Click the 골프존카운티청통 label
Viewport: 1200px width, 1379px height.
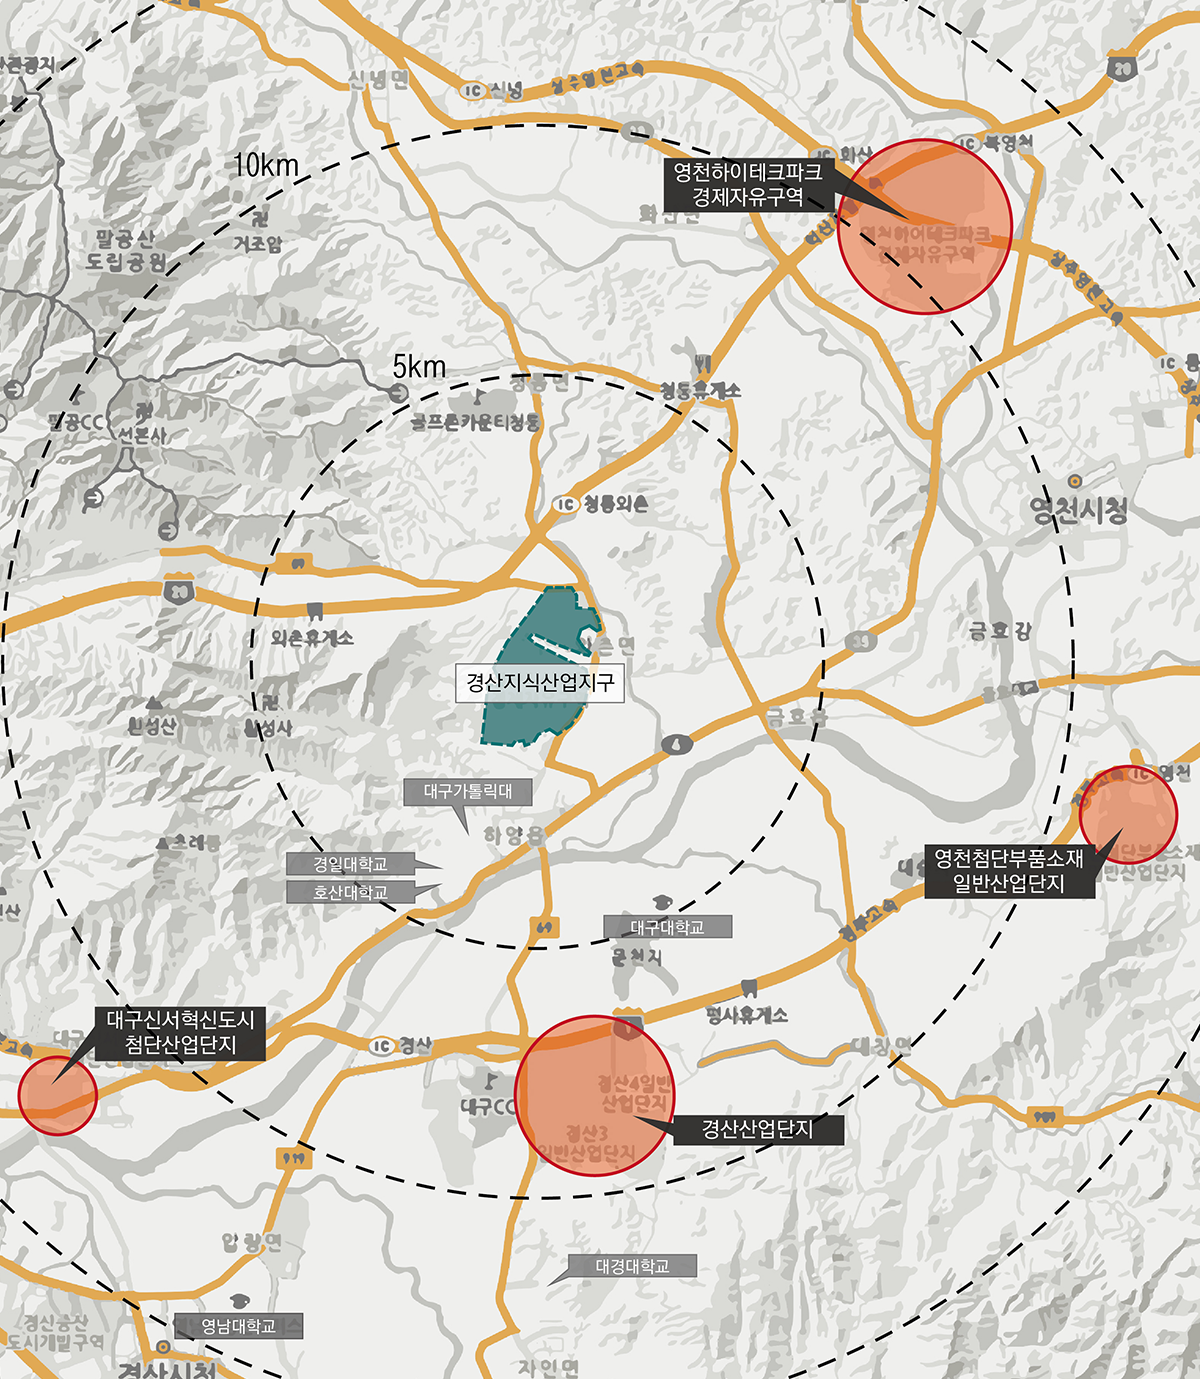click(x=475, y=422)
